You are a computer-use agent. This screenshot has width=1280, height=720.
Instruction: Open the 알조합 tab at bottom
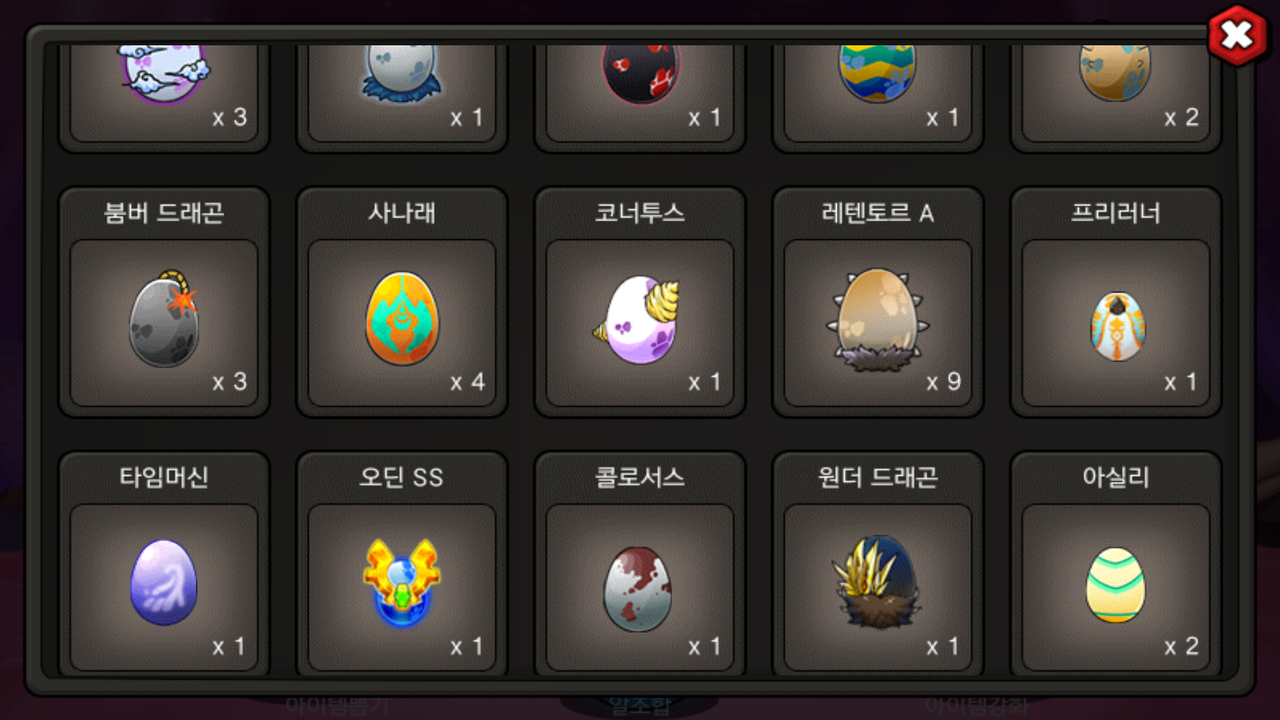click(639, 706)
